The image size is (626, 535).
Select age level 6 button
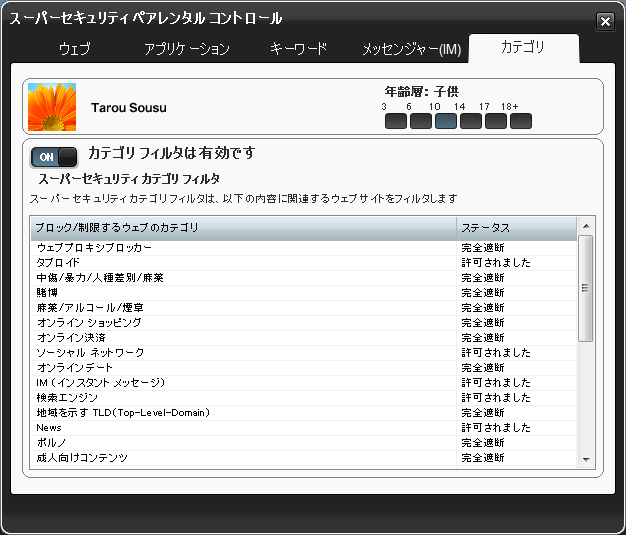coord(421,121)
